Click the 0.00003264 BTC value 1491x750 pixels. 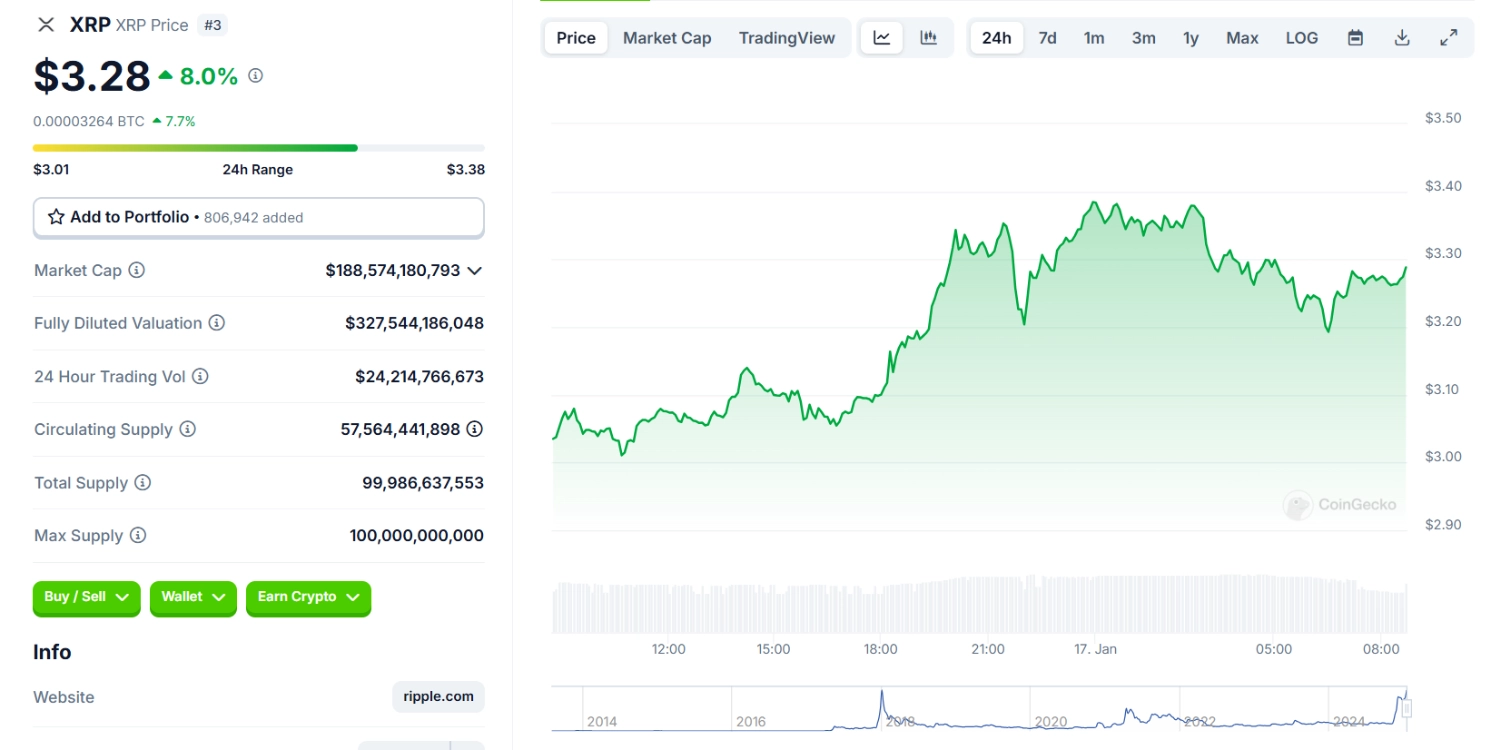[89, 121]
